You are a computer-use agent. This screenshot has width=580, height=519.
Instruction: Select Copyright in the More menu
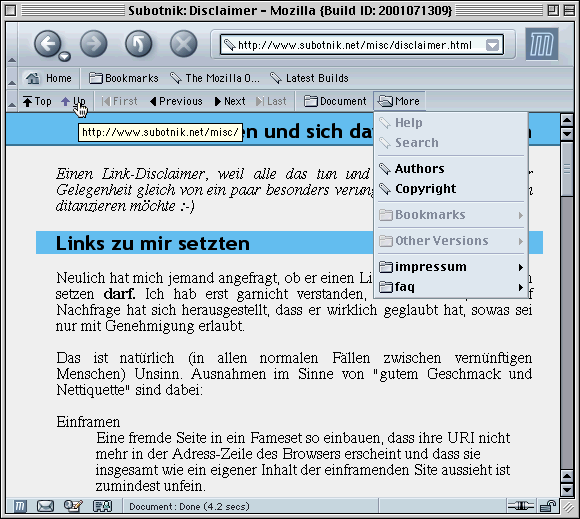click(x=451, y=189)
